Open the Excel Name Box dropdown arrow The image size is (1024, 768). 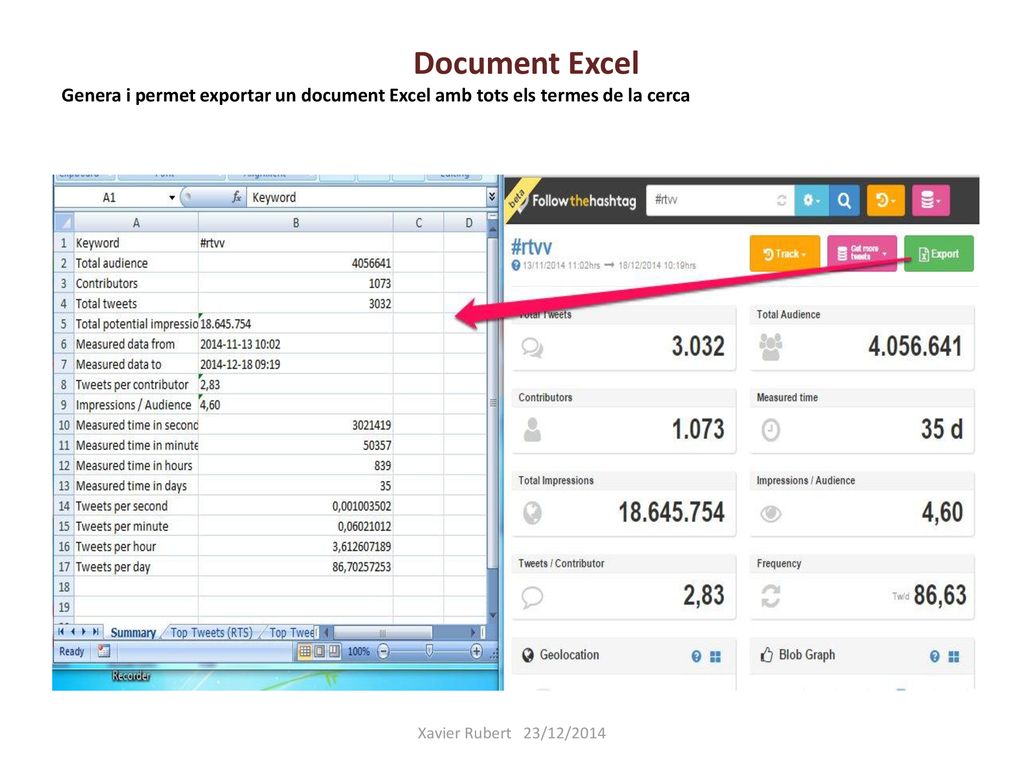pyautogui.click(x=172, y=198)
